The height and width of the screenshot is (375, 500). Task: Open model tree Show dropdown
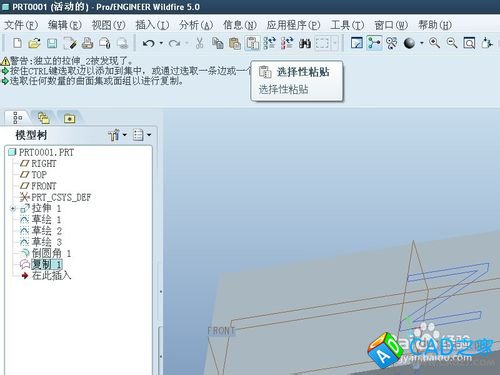(x=143, y=135)
